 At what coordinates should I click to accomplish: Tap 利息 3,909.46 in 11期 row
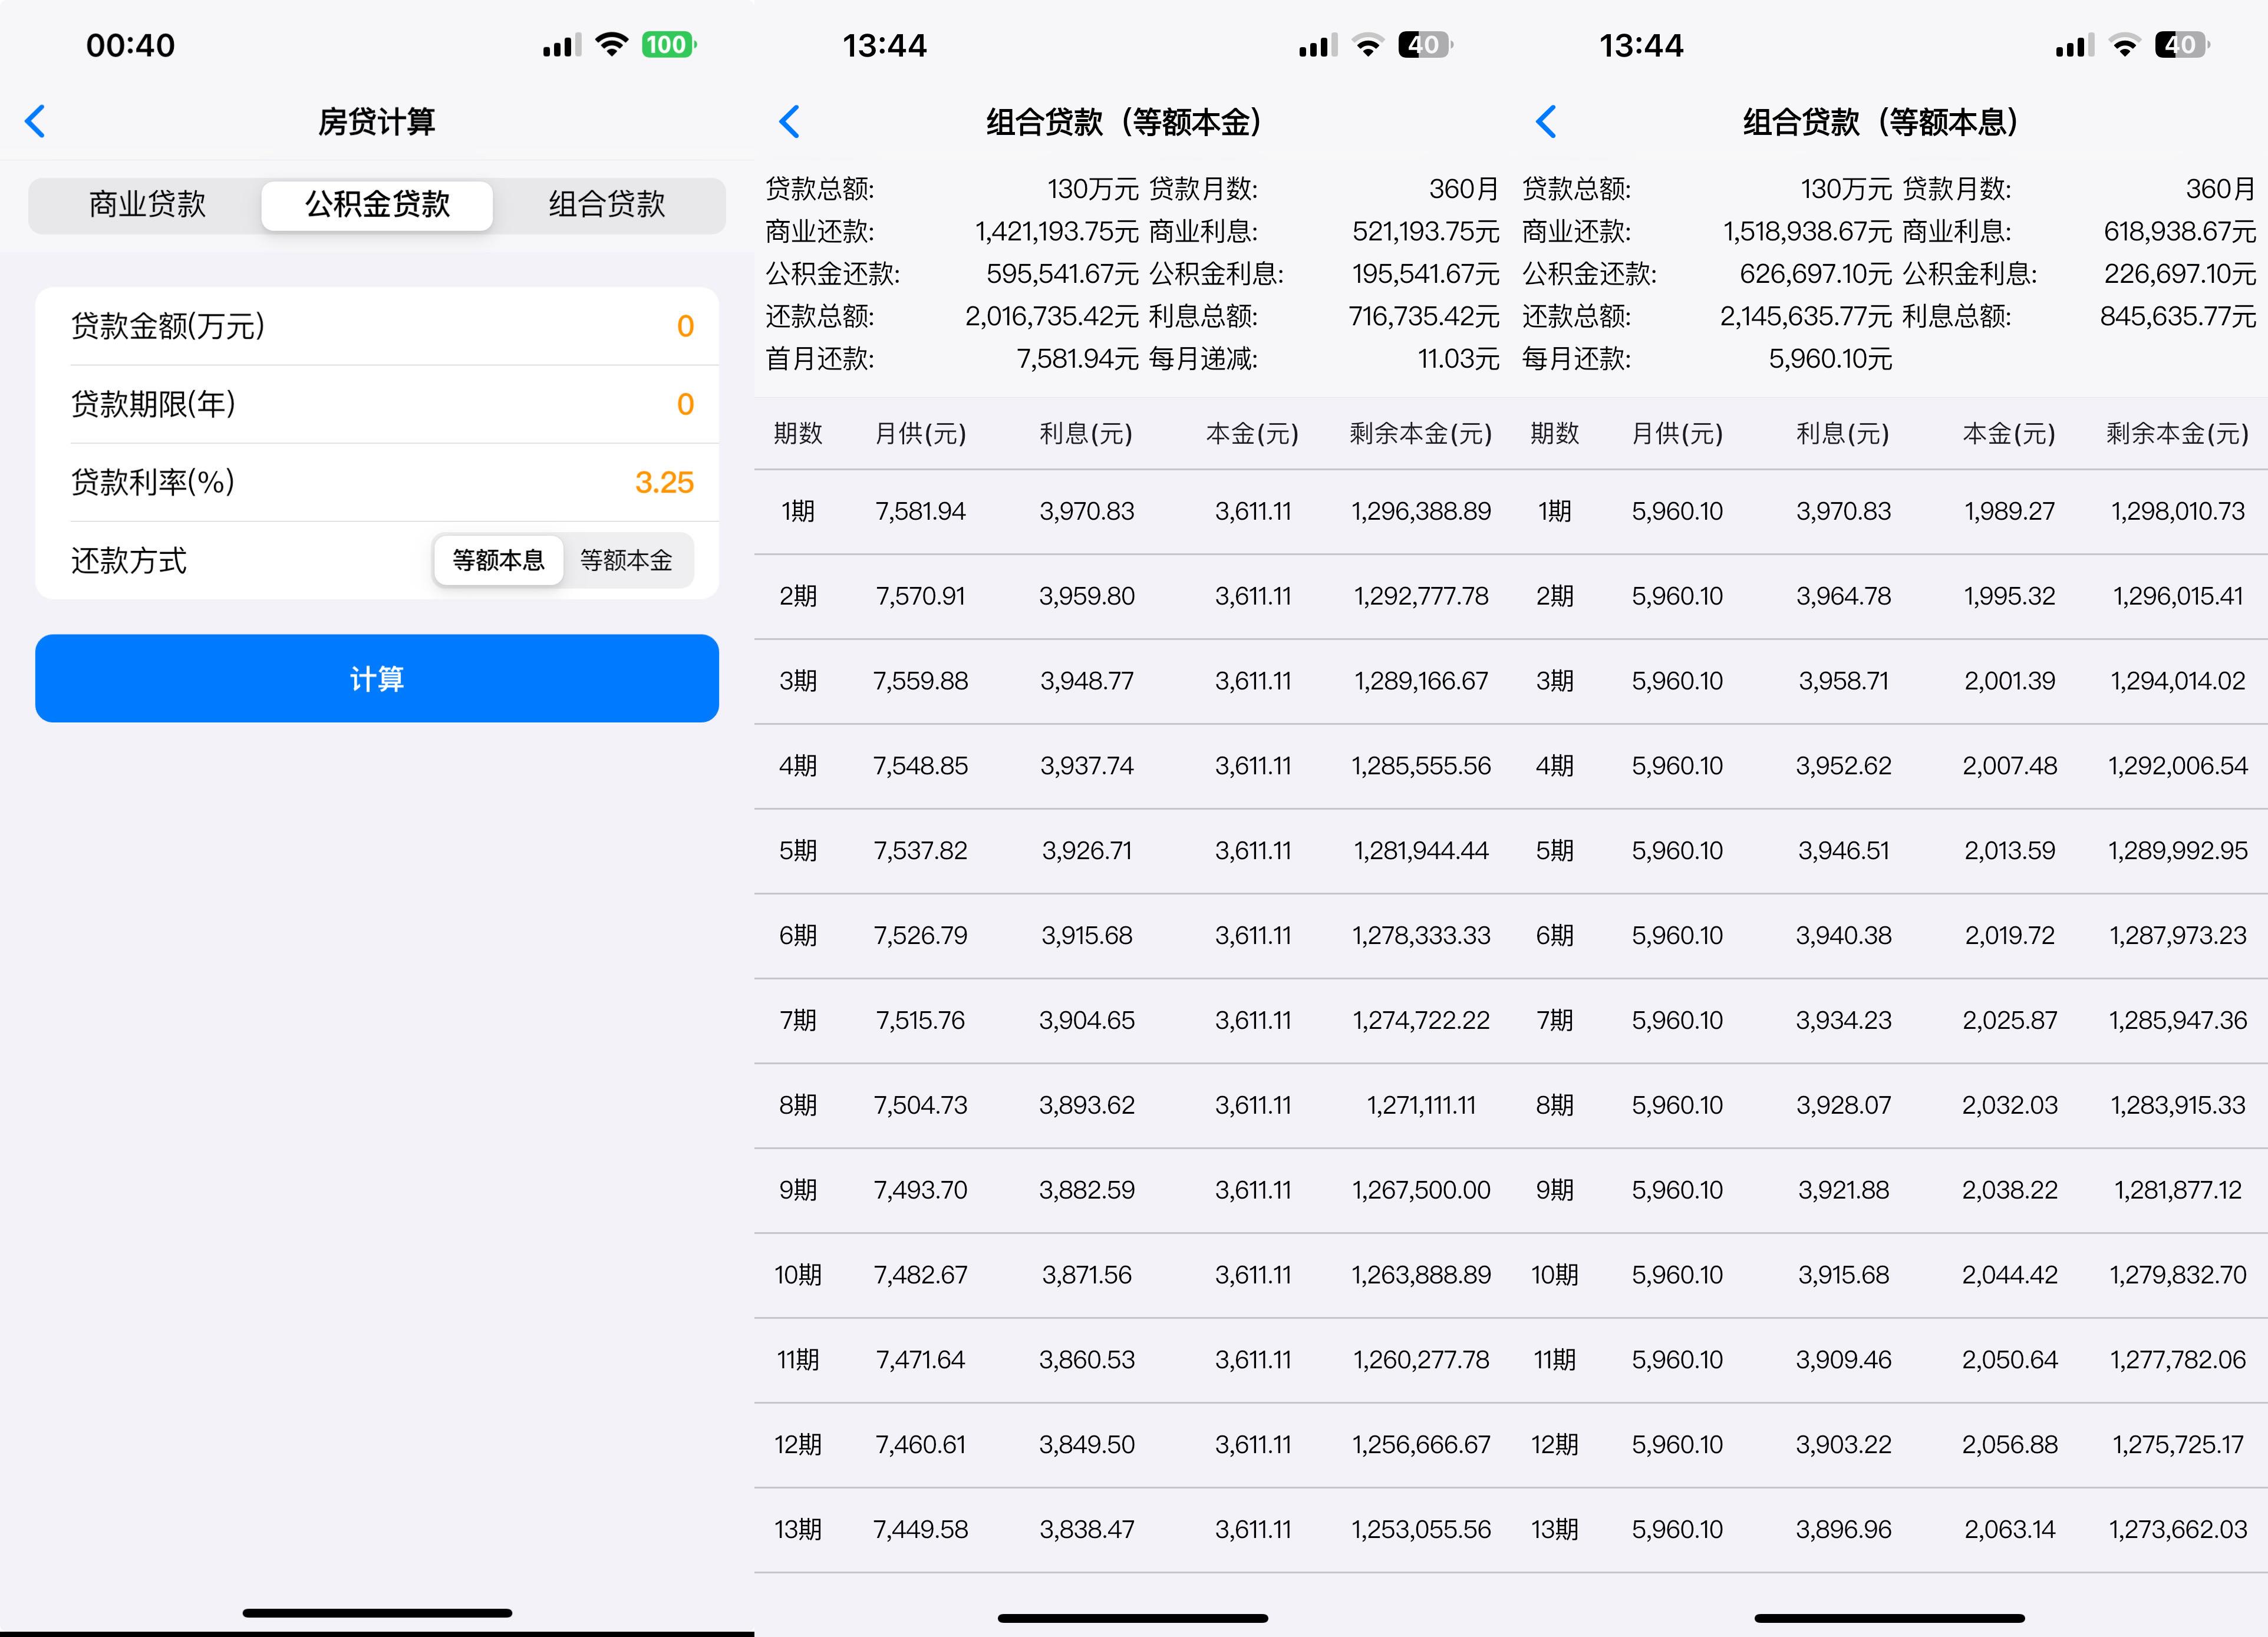1844,1360
